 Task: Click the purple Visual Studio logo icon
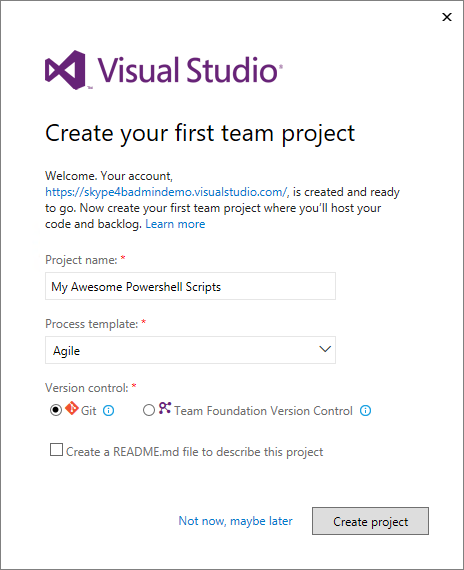(65, 70)
